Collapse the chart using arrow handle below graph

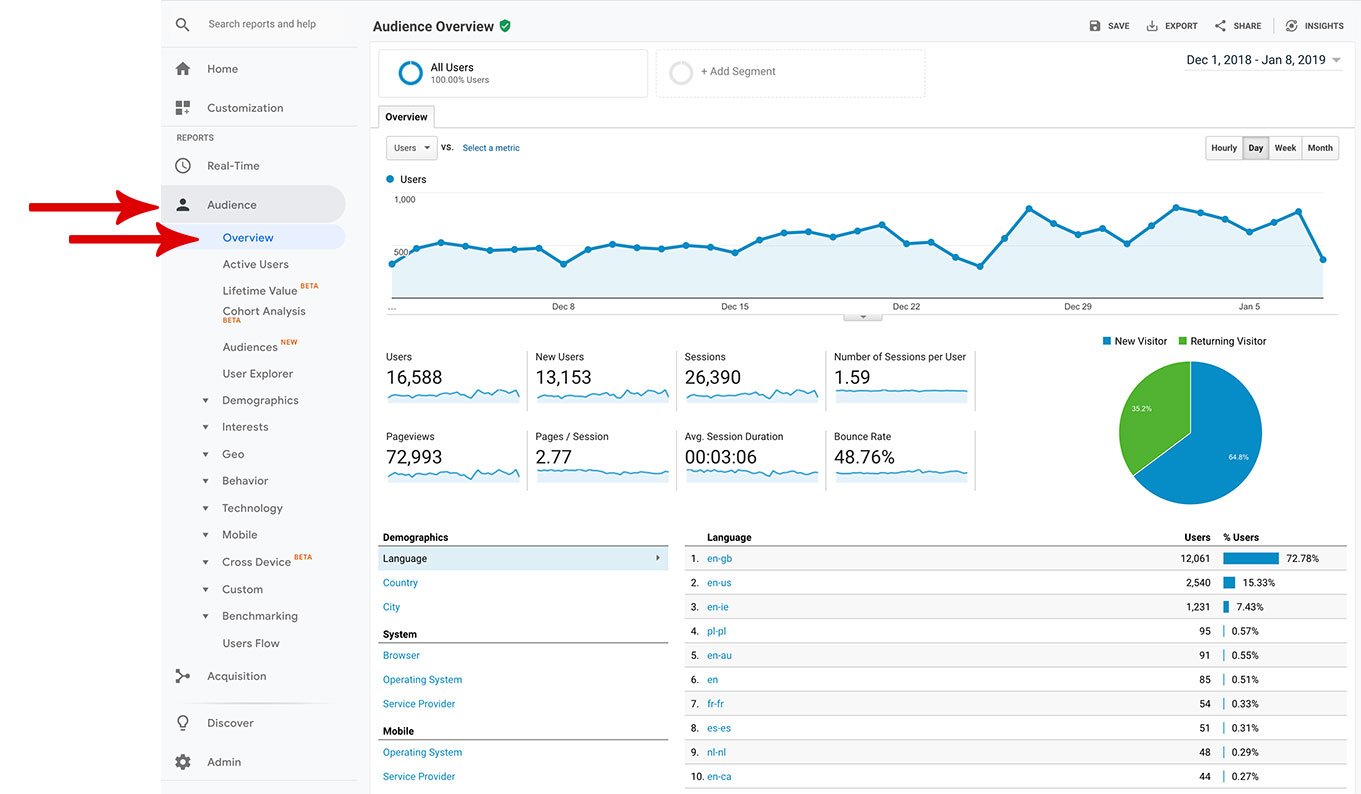[863, 316]
